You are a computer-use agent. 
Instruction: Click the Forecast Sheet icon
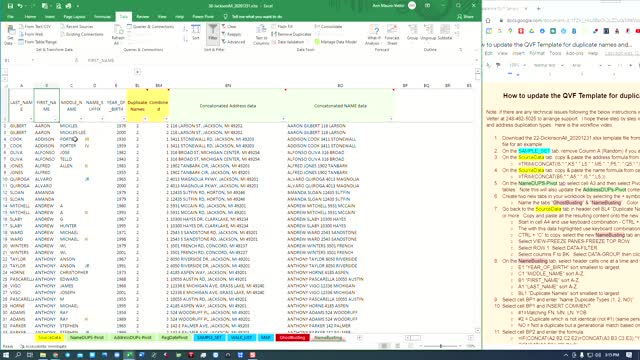coord(392,35)
